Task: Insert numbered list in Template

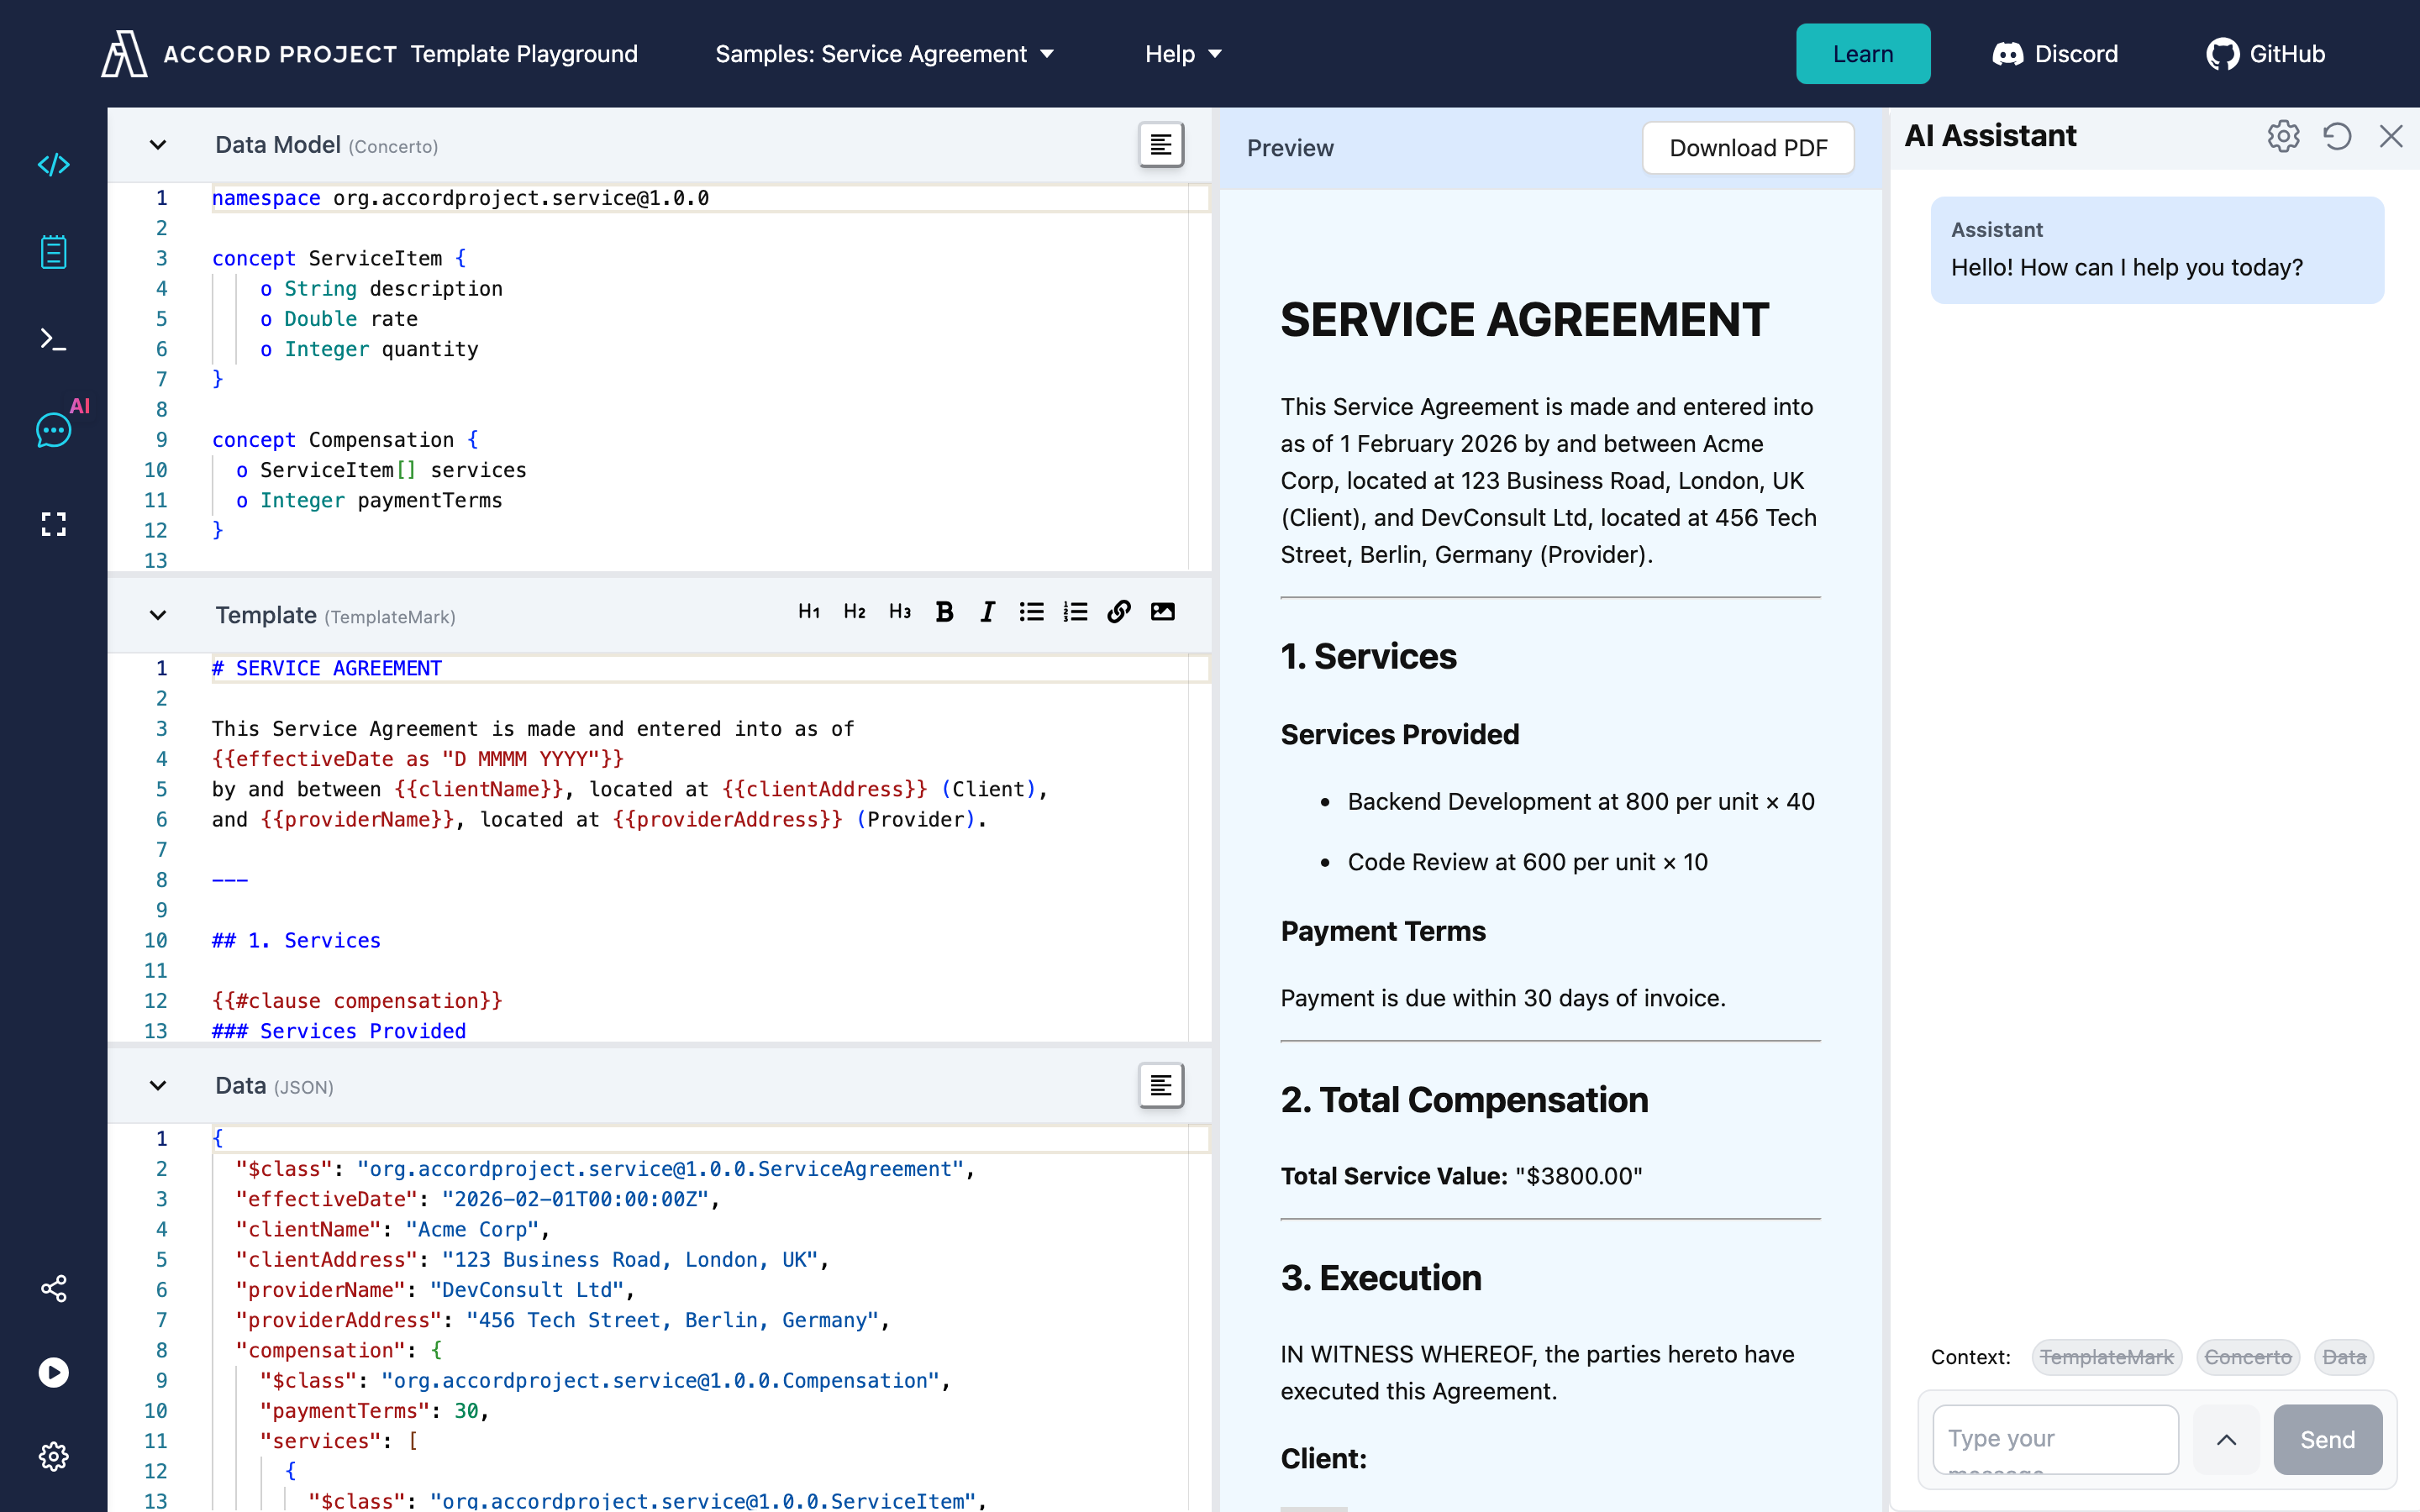Action: [1075, 612]
